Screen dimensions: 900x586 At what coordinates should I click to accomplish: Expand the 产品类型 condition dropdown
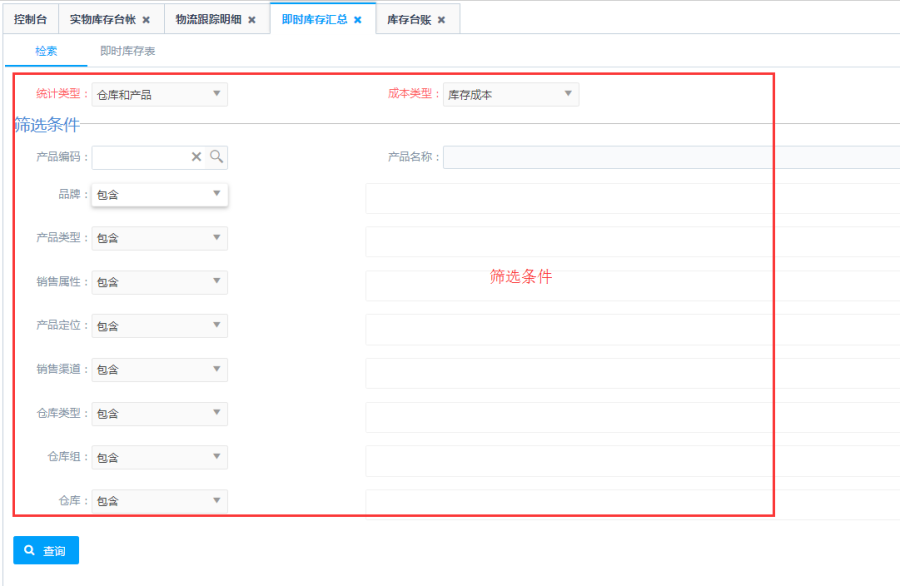coord(159,238)
